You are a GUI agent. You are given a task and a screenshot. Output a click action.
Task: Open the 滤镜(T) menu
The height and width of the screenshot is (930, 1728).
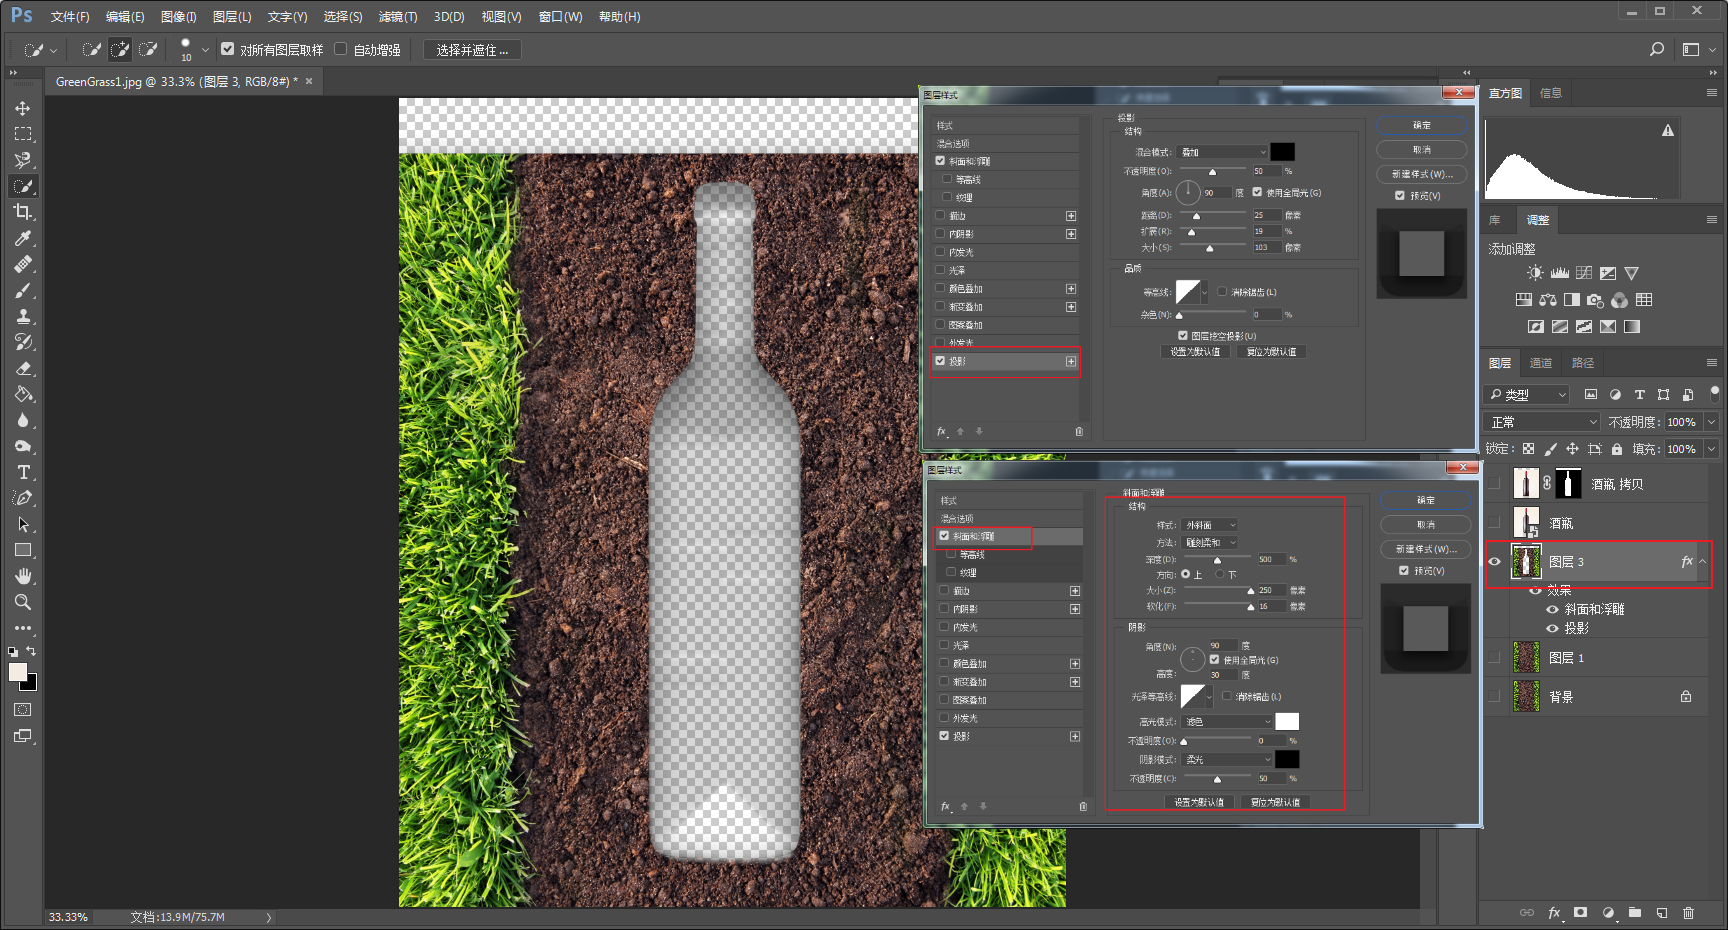pyautogui.click(x=398, y=17)
